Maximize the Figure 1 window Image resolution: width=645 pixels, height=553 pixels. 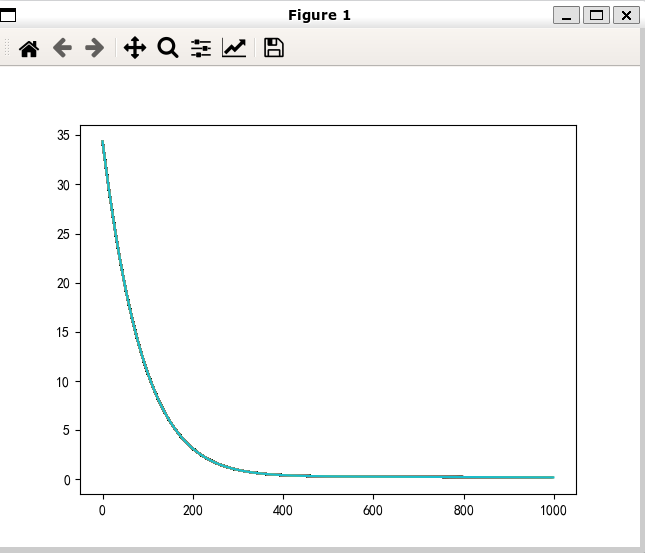[596, 15]
